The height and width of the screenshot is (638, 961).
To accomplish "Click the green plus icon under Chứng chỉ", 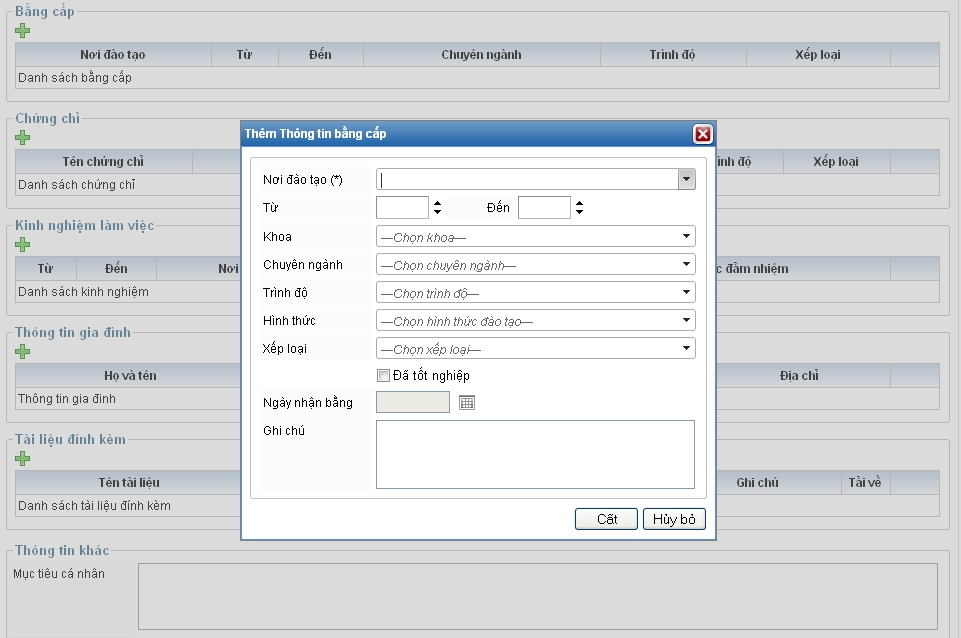I will [23, 137].
